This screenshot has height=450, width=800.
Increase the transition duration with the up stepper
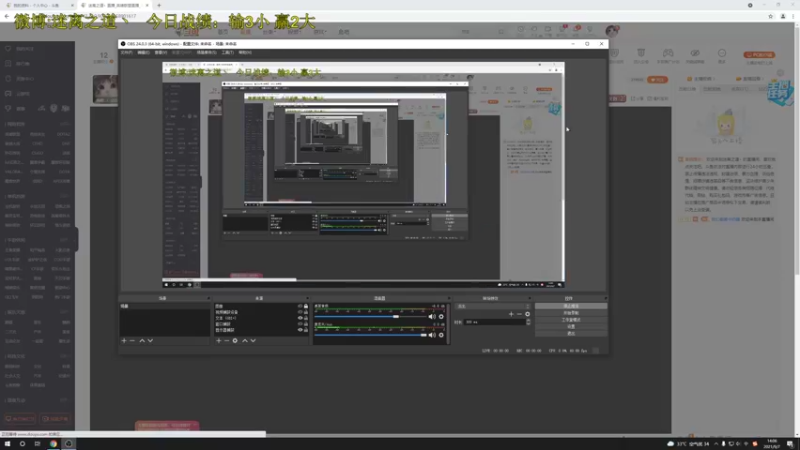click(528, 320)
